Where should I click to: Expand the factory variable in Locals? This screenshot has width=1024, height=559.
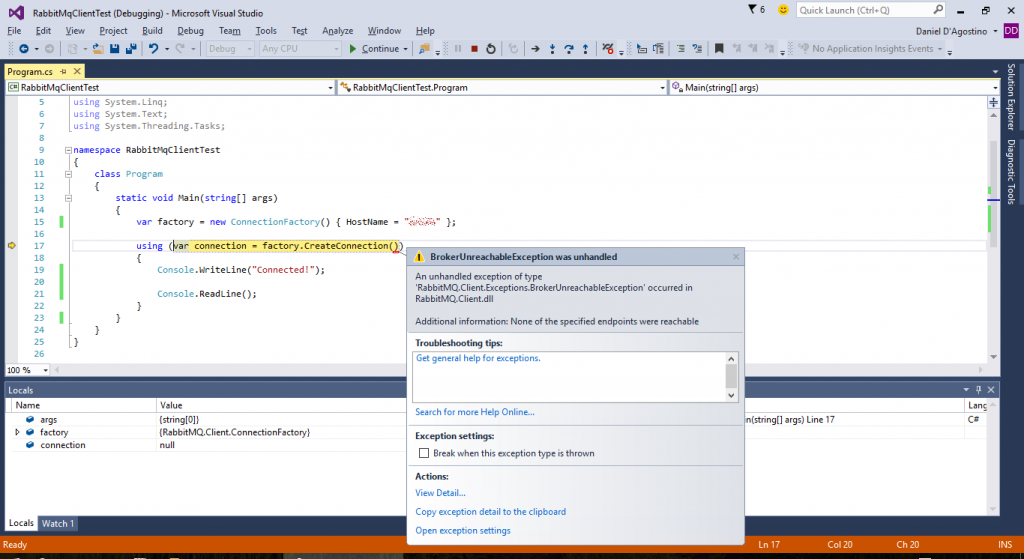(17, 432)
